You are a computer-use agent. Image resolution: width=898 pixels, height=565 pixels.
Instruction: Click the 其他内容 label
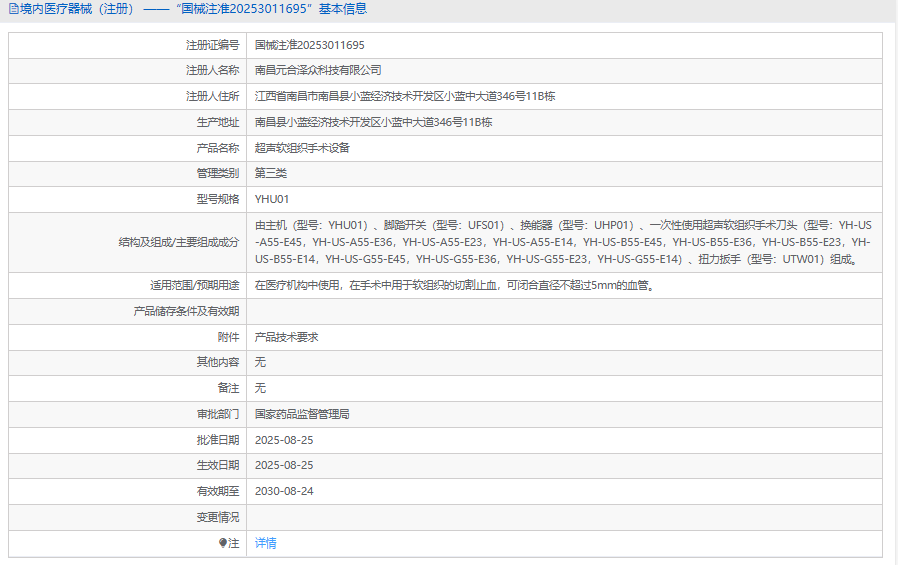click(x=218, y=362)
